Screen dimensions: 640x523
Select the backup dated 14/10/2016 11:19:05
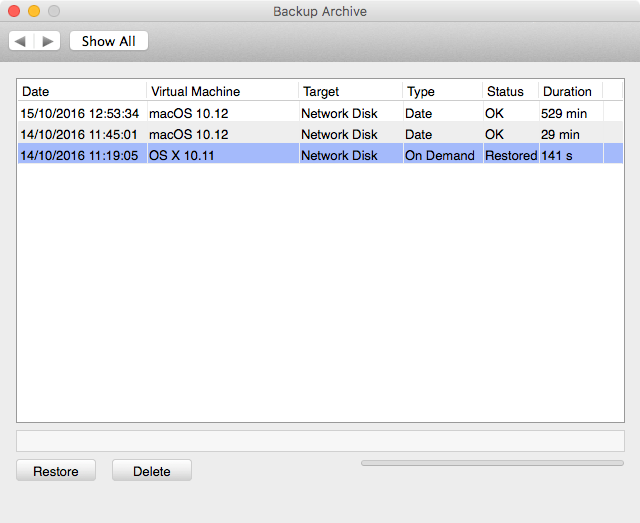(x=320, y=155)
